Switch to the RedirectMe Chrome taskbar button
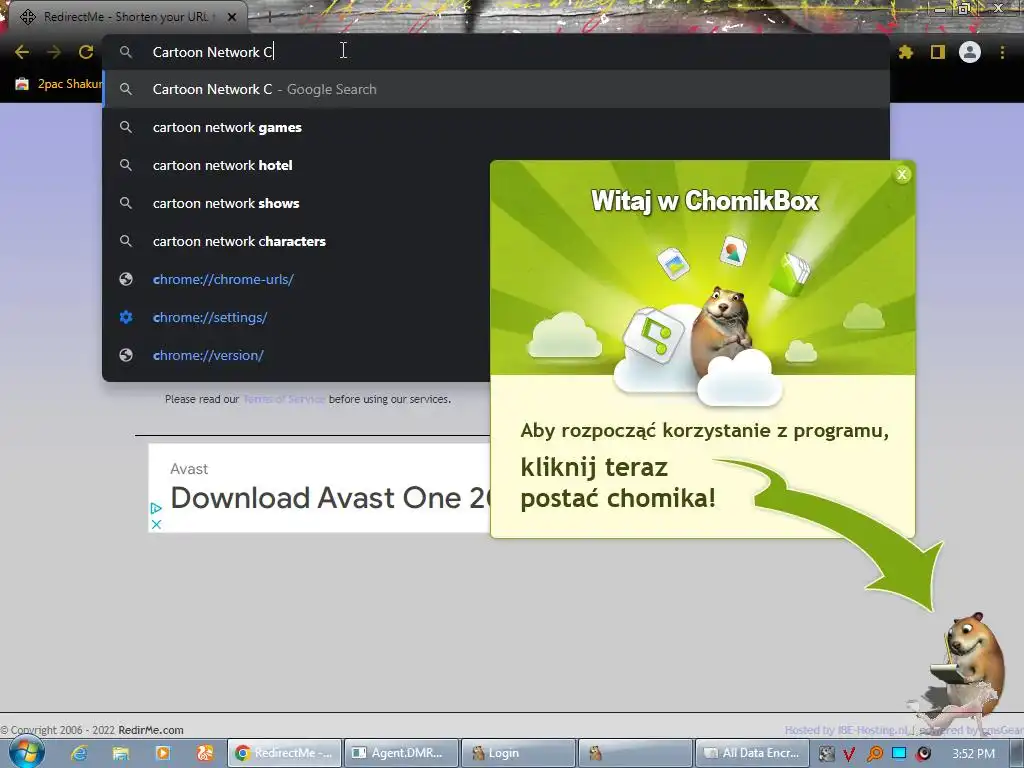 coord(284,753)
